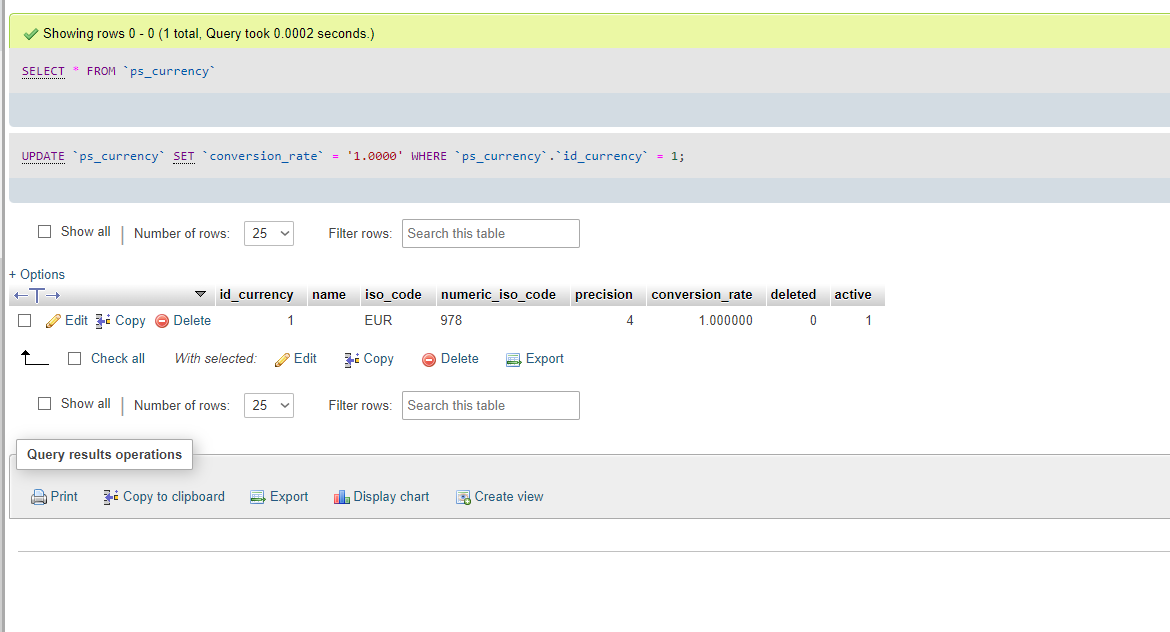
Task: Click the iso_code cell EUR
Action: click(x=378, y=320)
